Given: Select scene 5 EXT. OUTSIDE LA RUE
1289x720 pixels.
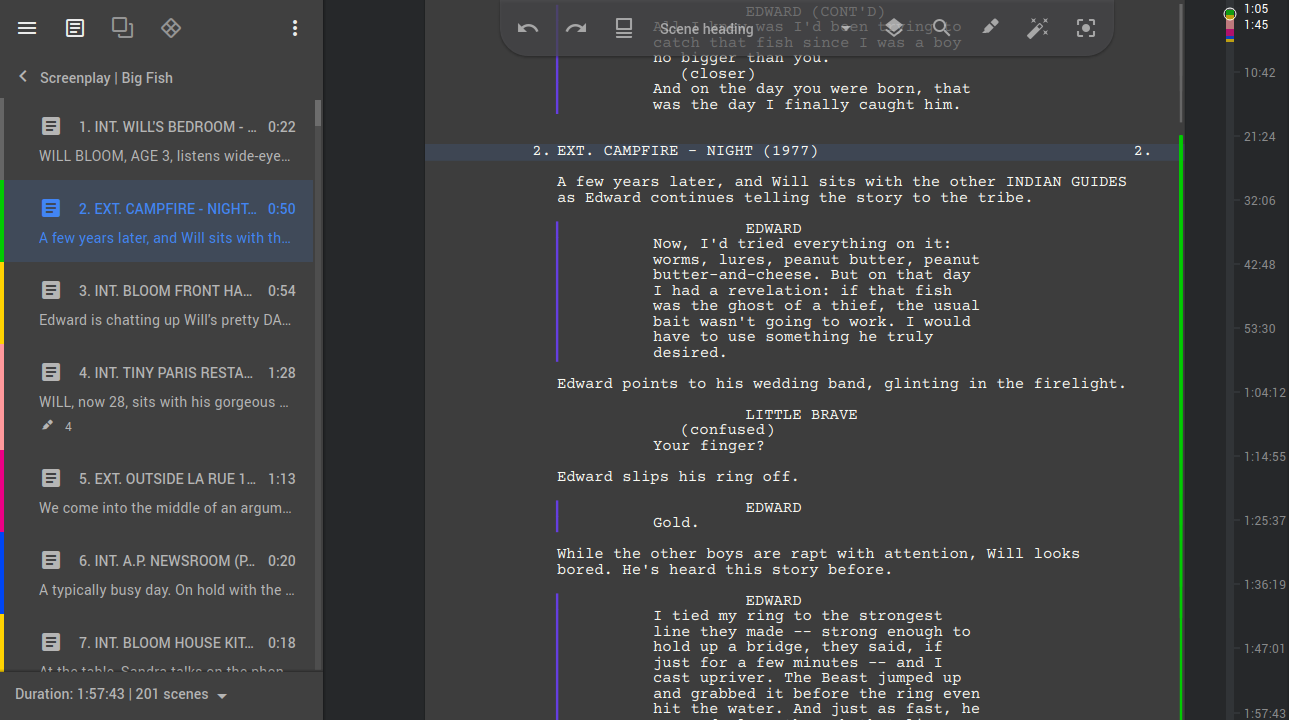Looking at the screenshot, I should coord(159,491).
